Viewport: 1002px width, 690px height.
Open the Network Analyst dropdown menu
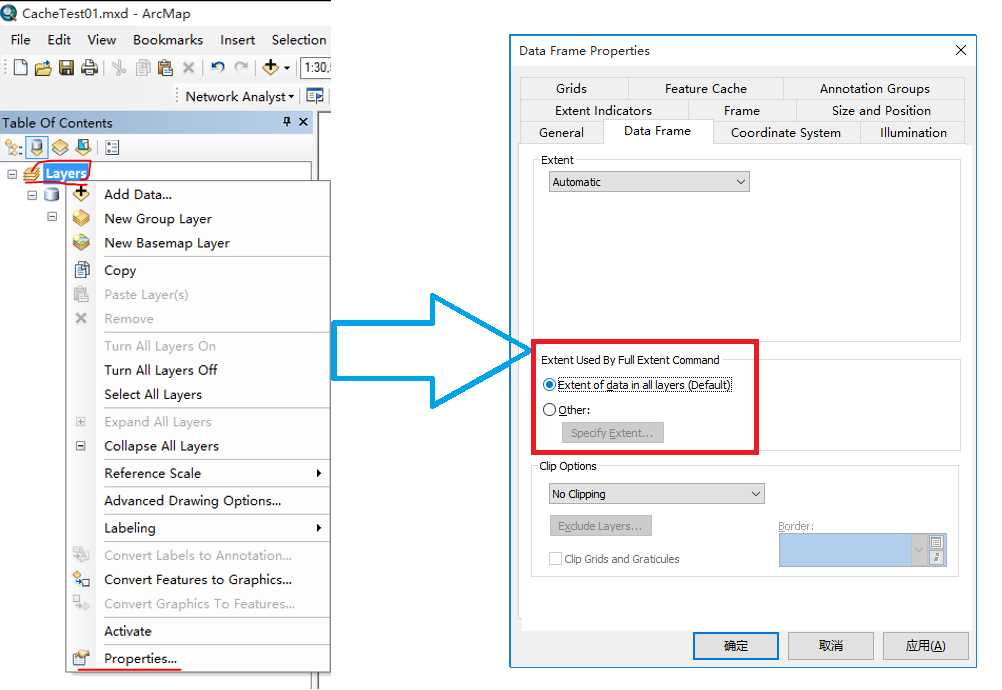[x=240, y=96]
